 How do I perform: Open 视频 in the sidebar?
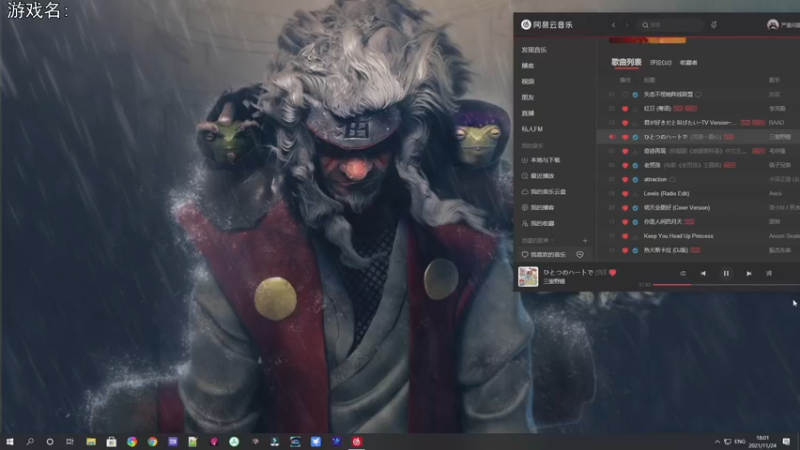(528, 82)
